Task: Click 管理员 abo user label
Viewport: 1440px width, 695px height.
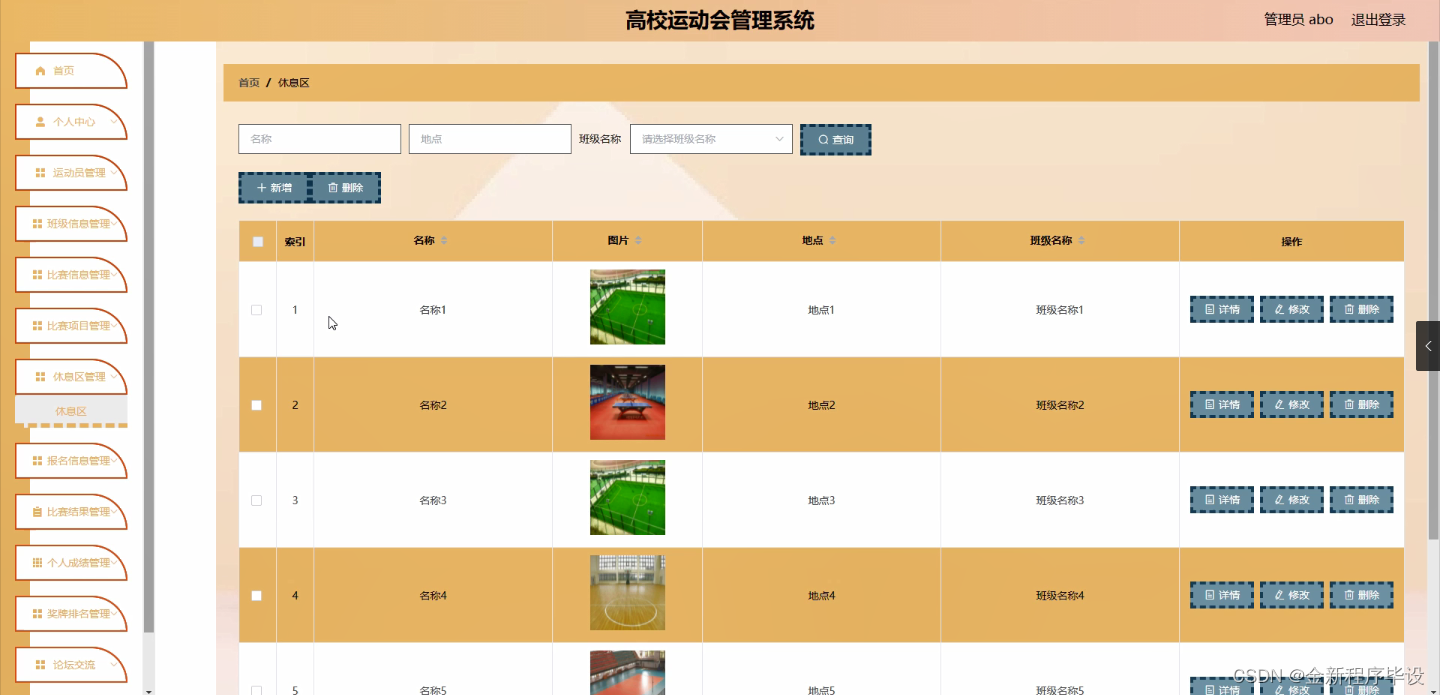Action: pyautogui.click(x=1298, y=19)
